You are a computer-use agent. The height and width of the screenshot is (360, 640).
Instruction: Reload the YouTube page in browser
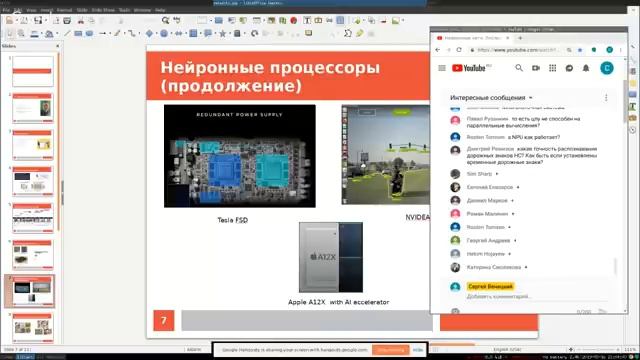(x=459, y=50)
